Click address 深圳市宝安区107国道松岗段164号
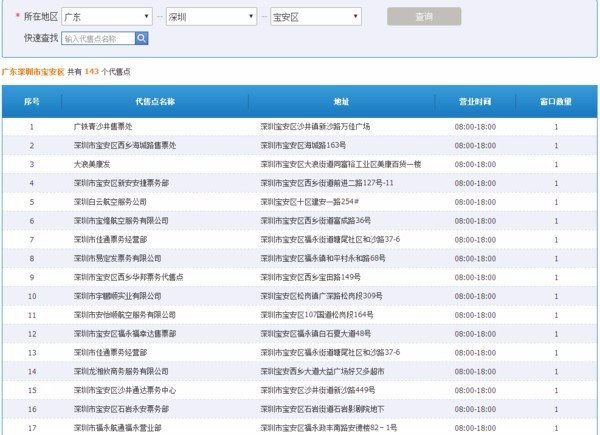This screenshot has width=600, height=435. [x=317, y=315]
